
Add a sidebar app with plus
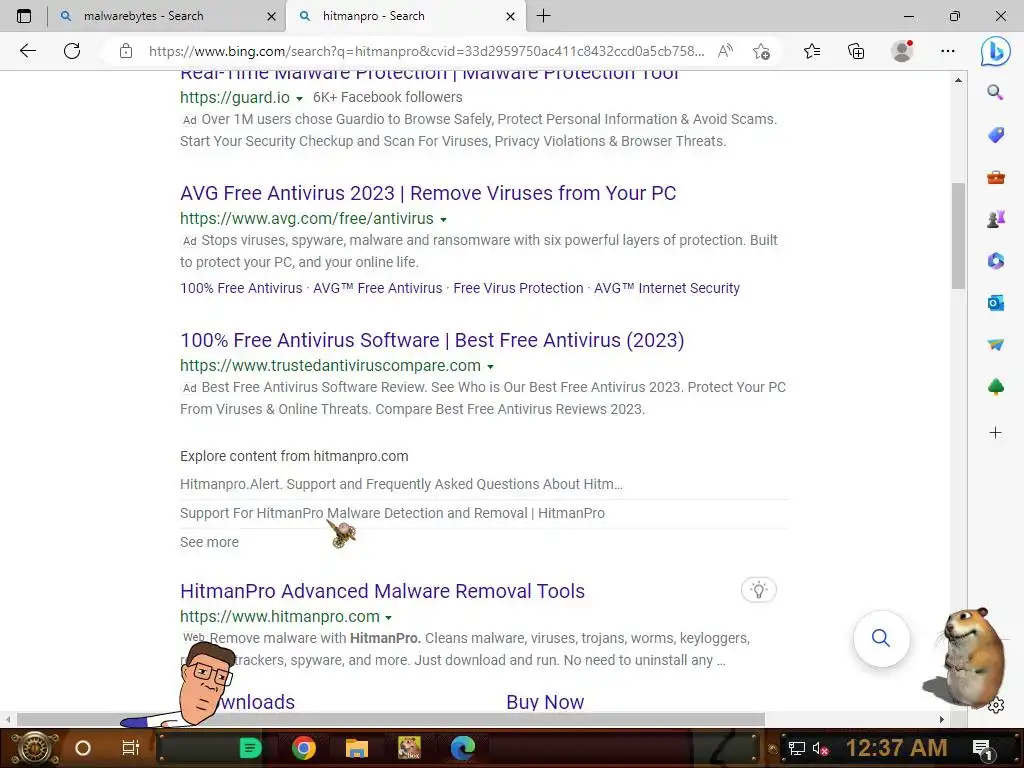click(995, 432)
